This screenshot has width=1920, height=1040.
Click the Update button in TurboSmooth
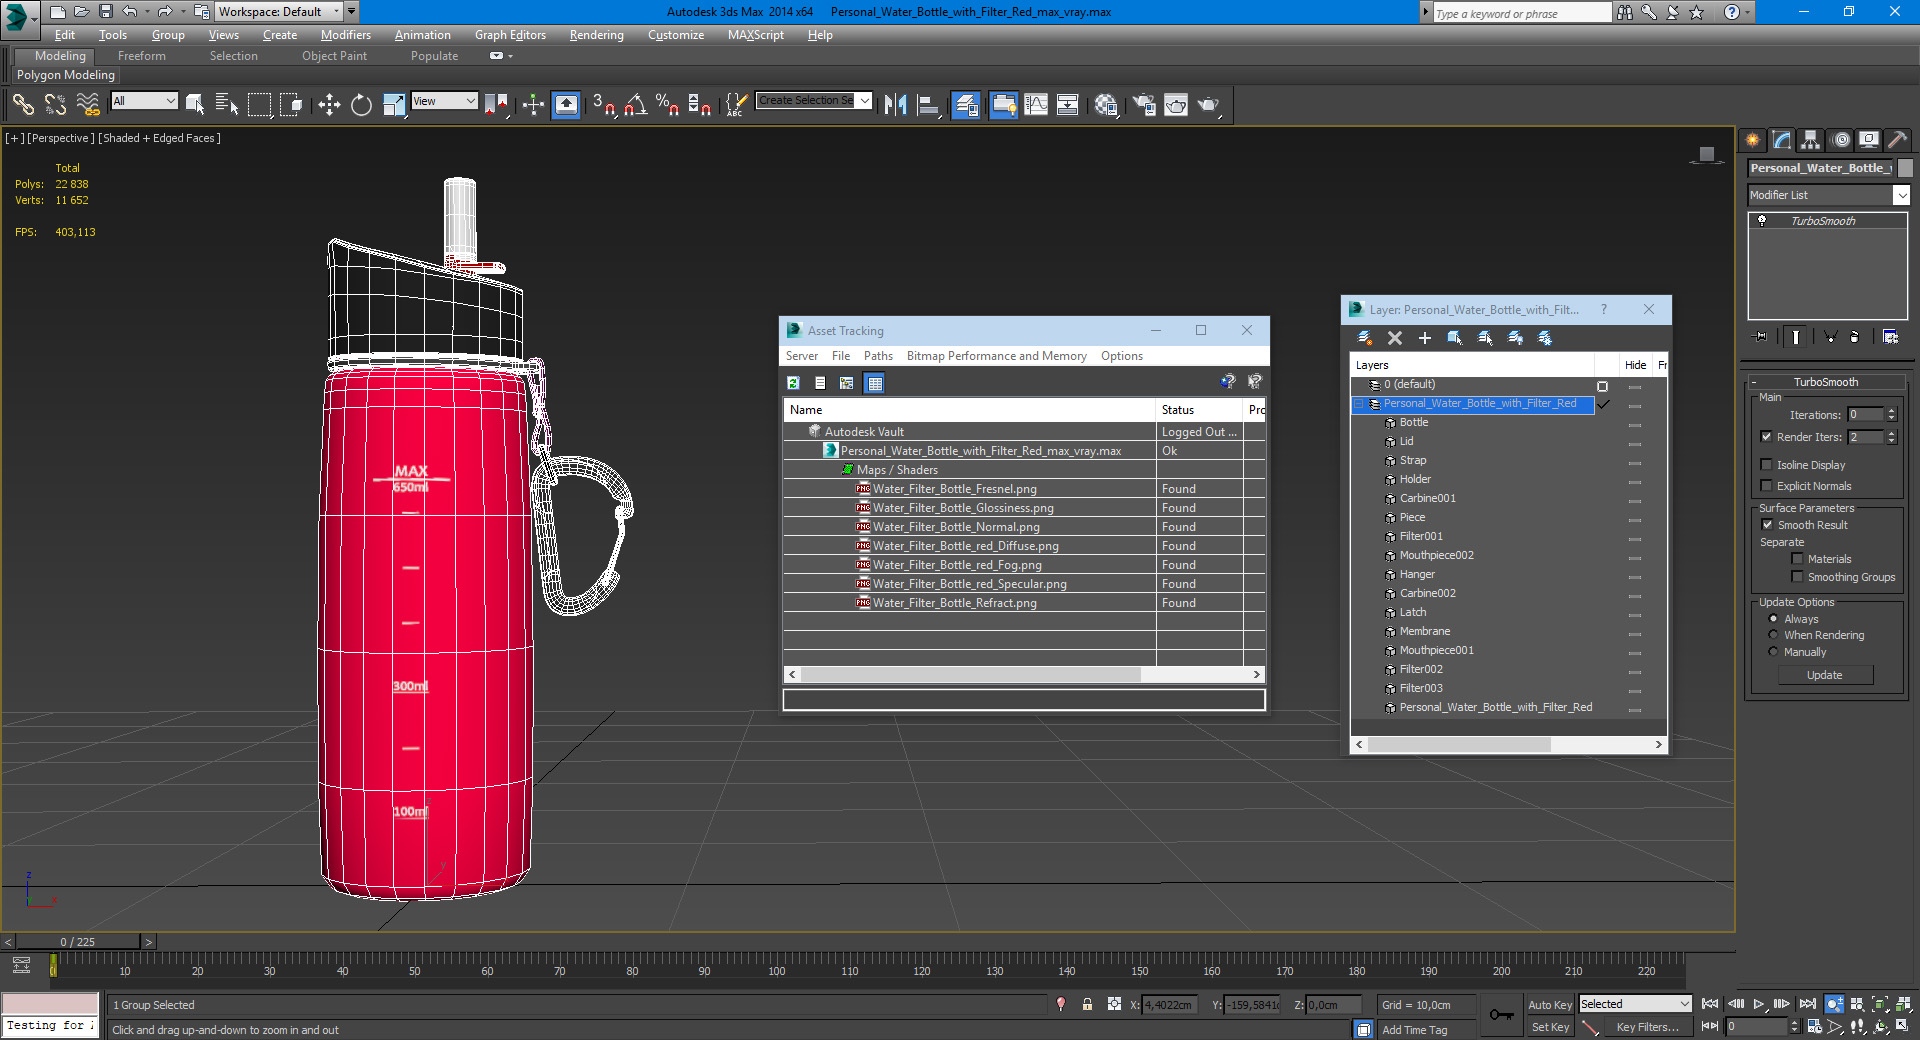pos(1825,675)
